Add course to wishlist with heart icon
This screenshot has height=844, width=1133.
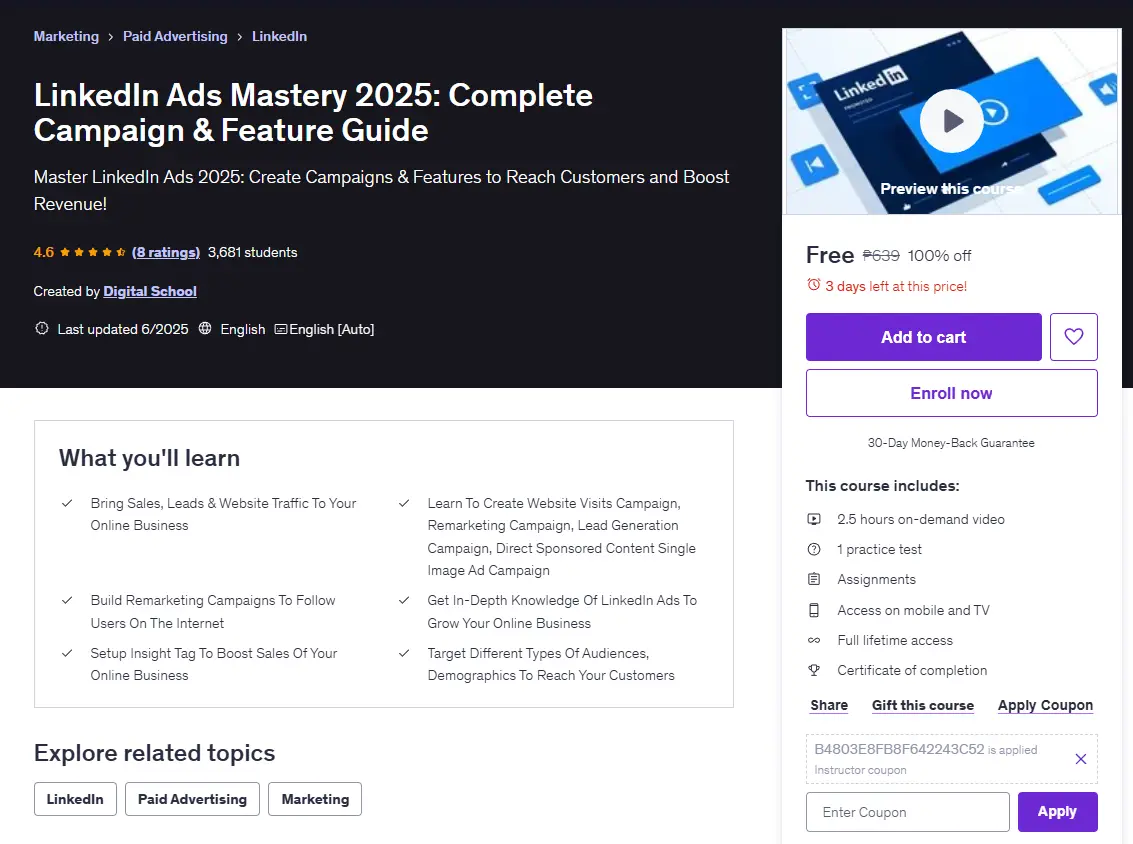coord(1073,337)
